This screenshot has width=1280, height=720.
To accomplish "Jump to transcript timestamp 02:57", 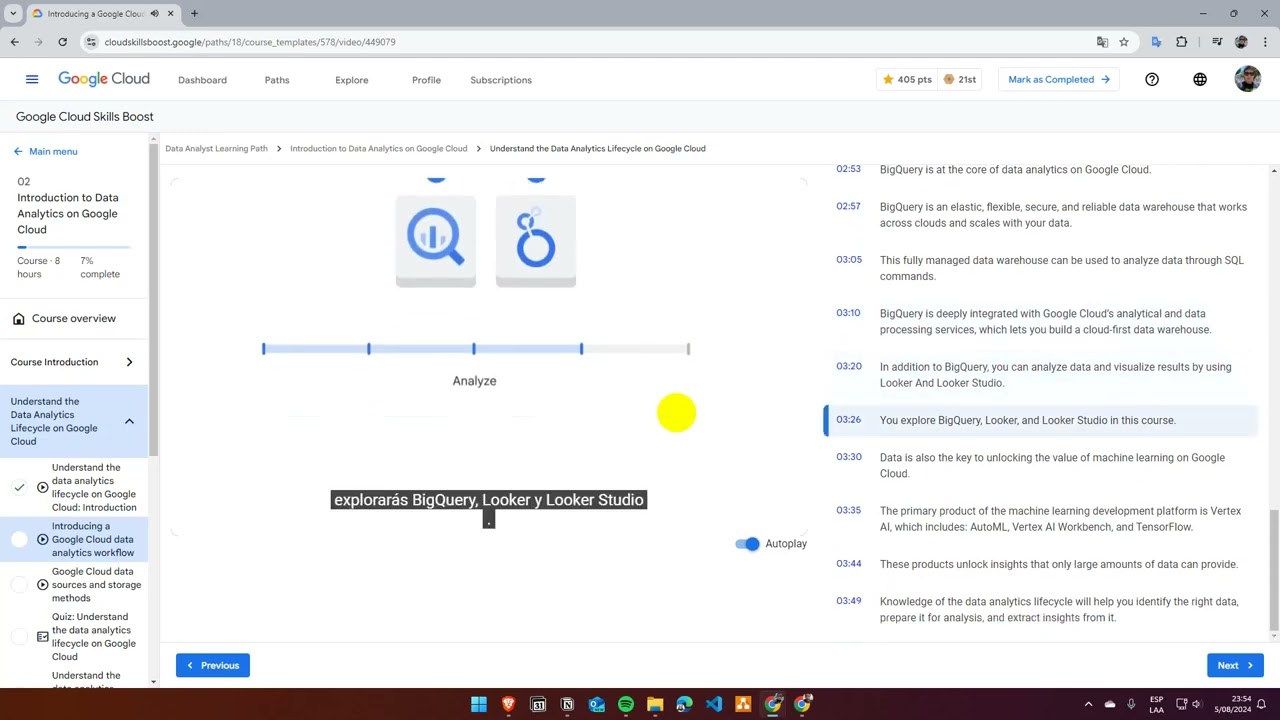I will pyautogui.click(x=848, y=206).
